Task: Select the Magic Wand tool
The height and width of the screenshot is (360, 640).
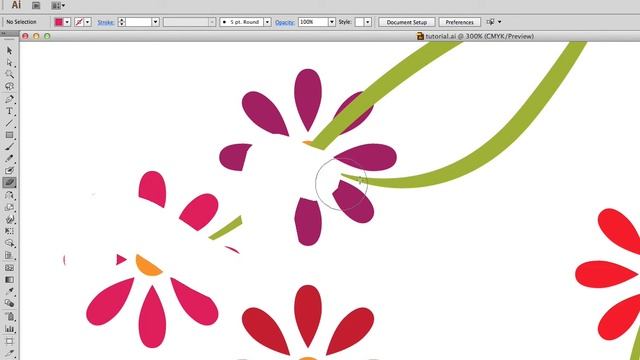Action: point(9,74)
